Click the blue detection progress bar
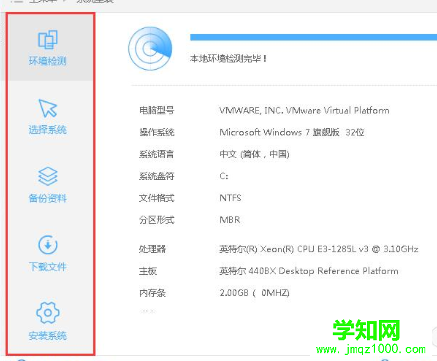 point(313,37)
